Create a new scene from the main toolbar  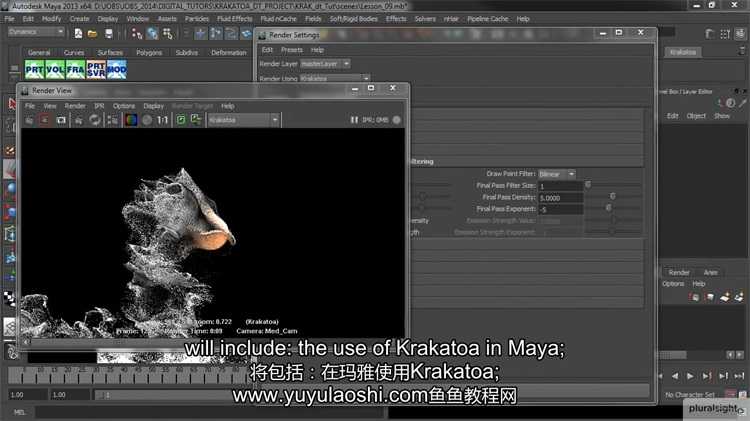pos(78,33)
